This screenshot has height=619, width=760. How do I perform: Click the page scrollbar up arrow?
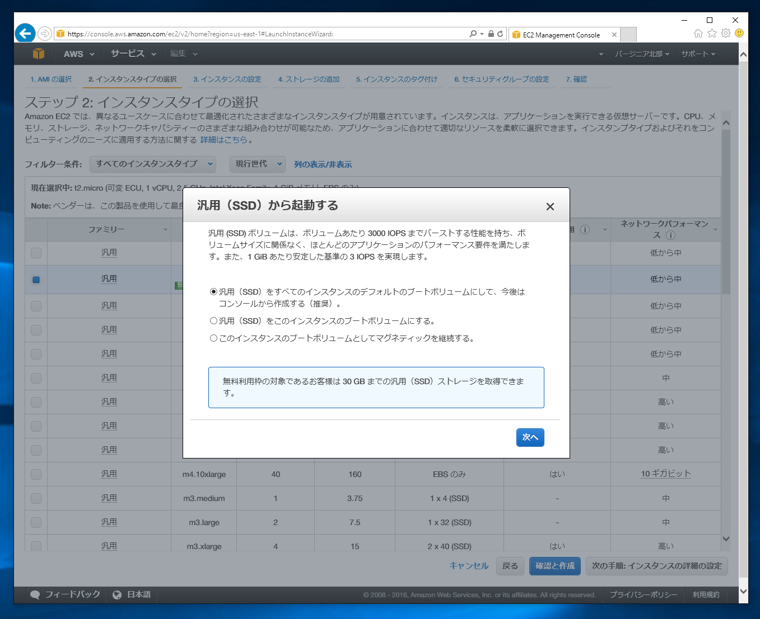point(743,55)
